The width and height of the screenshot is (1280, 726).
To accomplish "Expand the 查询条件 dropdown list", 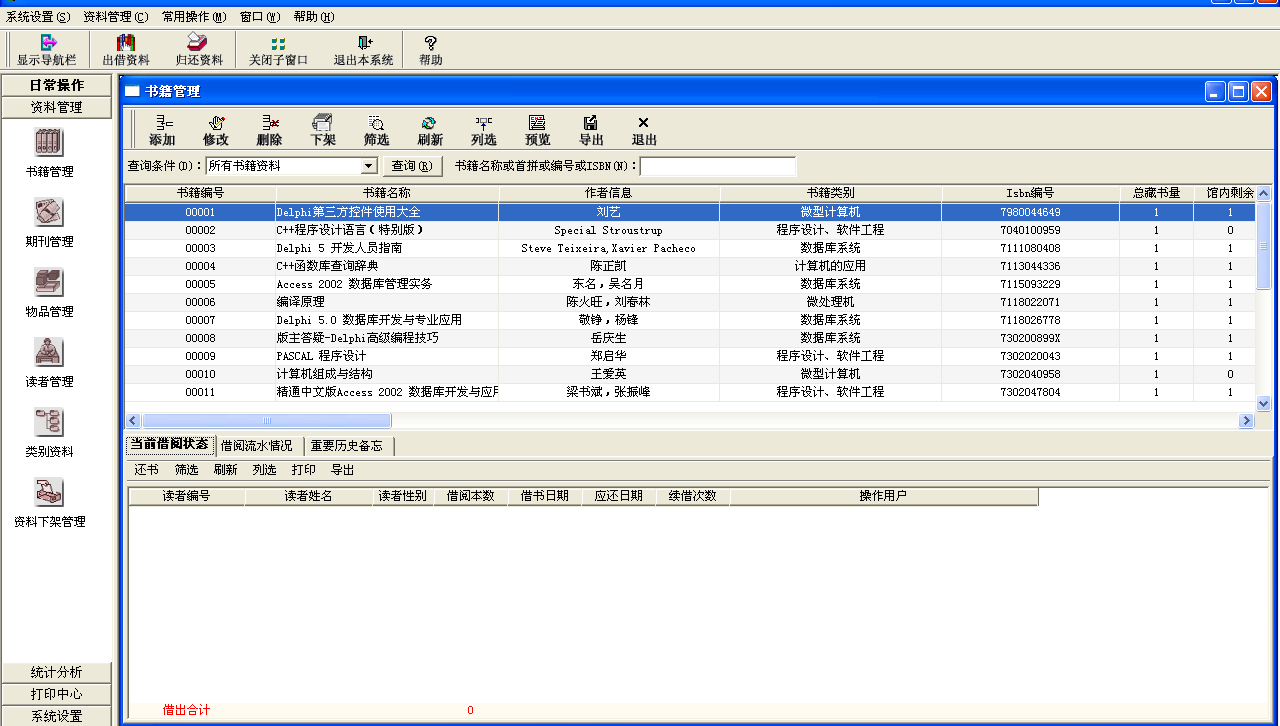I will 368,166.
